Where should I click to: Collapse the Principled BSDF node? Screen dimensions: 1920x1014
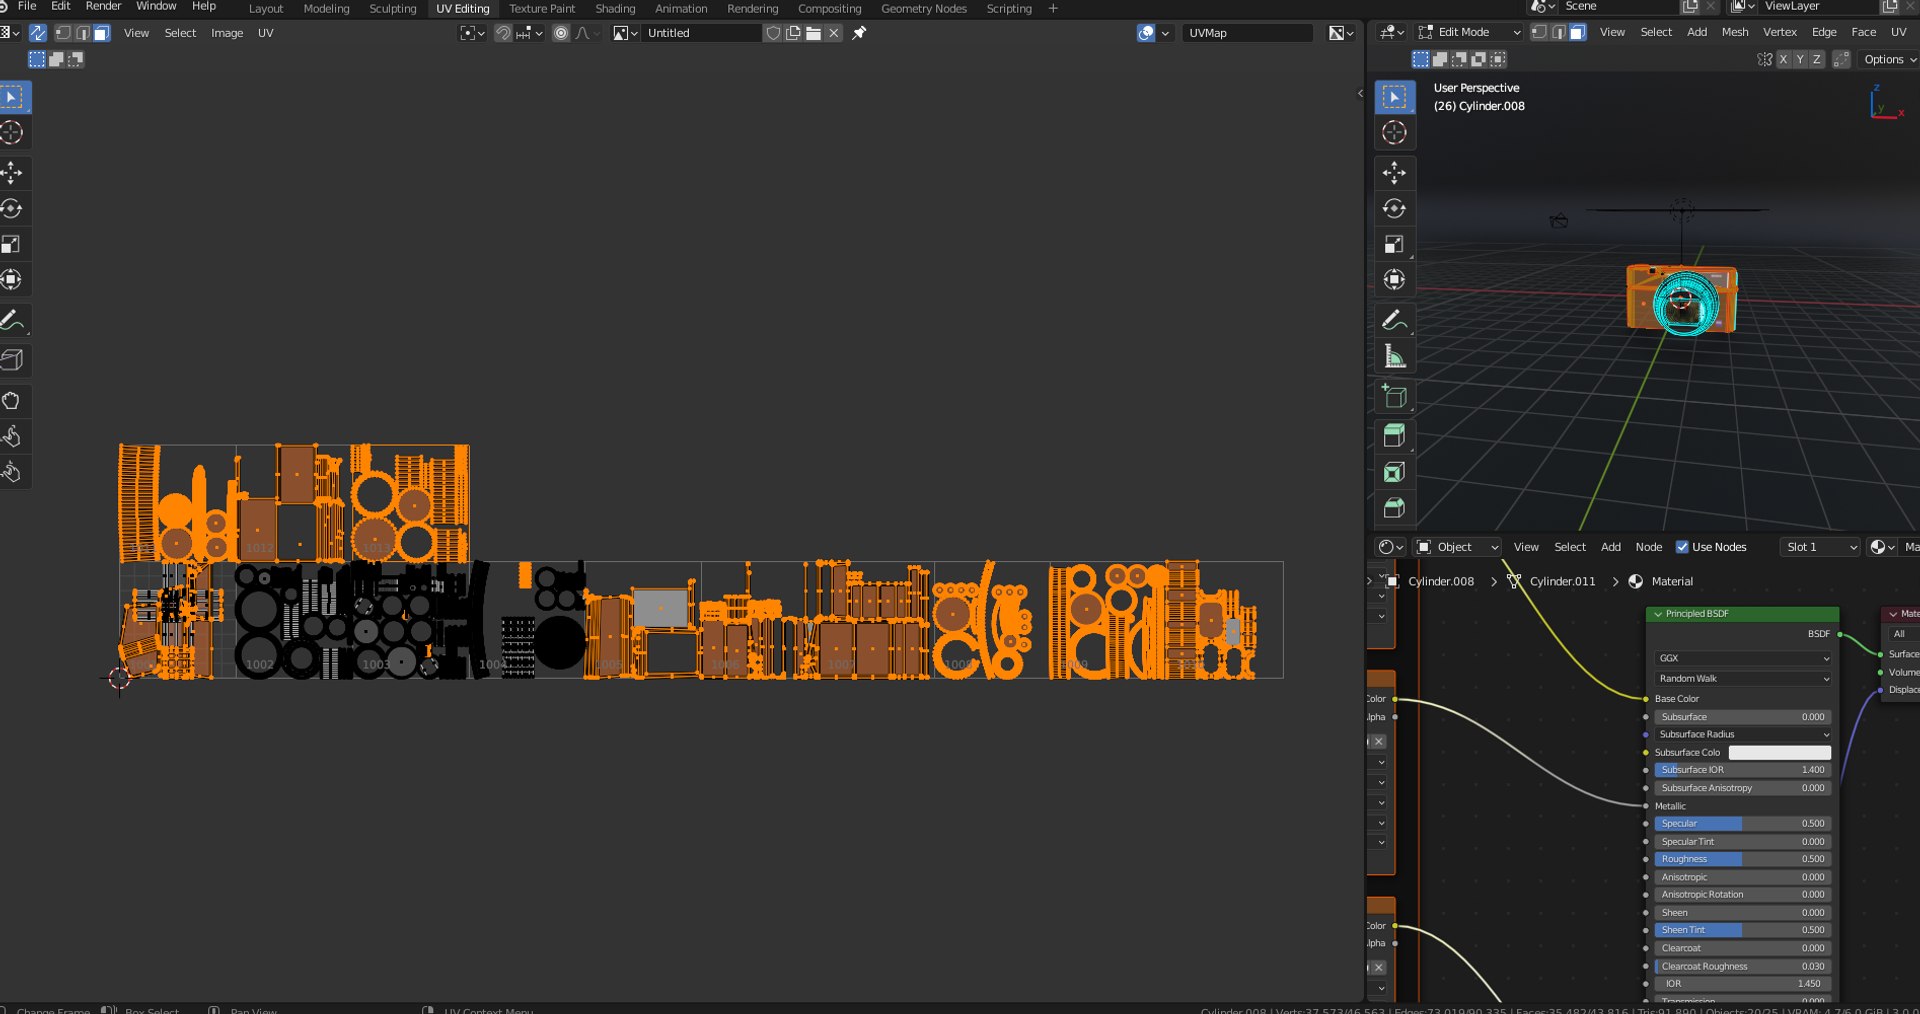(x=1658, y=614)
